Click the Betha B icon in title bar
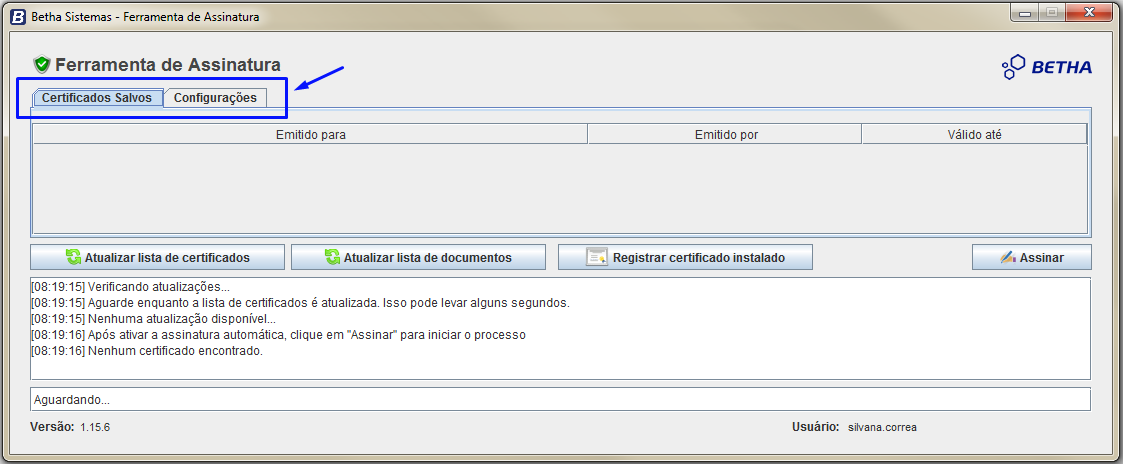 [x=18, y=16]
